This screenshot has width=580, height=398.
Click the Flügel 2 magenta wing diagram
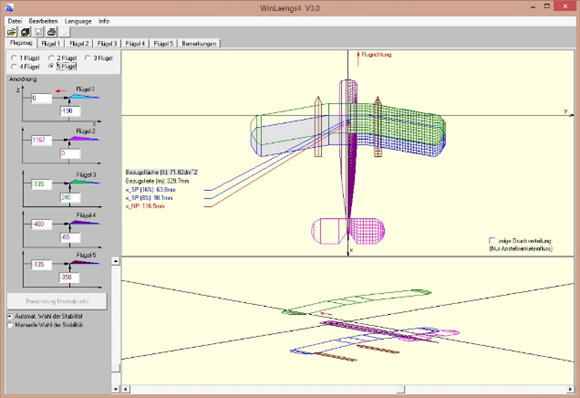point(84,139)
